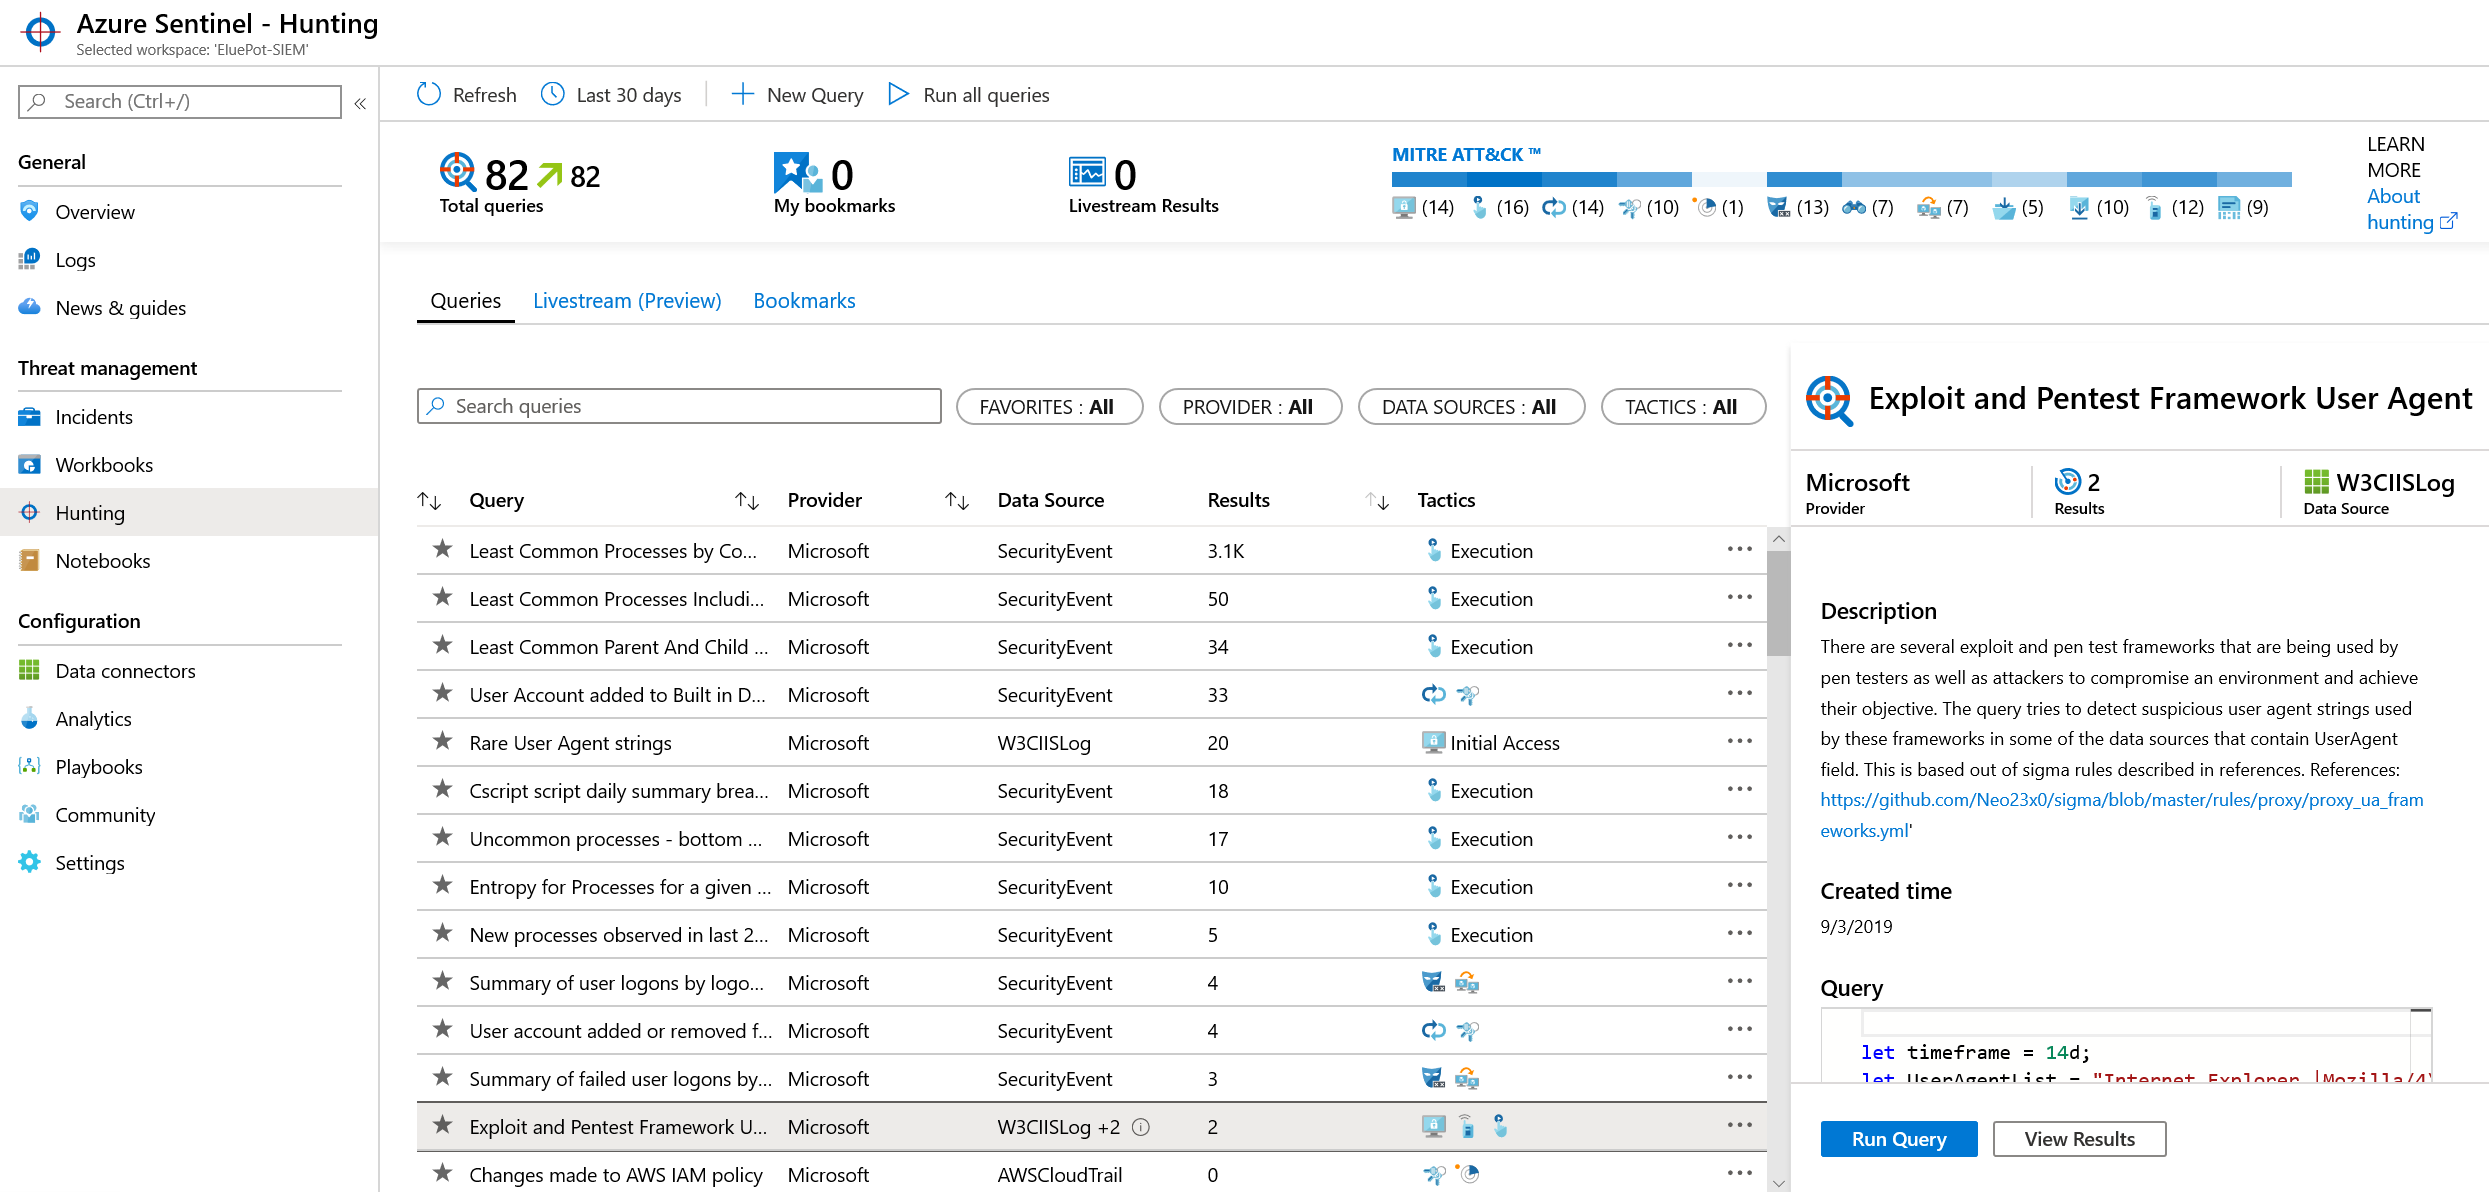The width and height of the screenshot is (2489, 1192).
Task: Click View Results button
Action: point(2079,1138)
